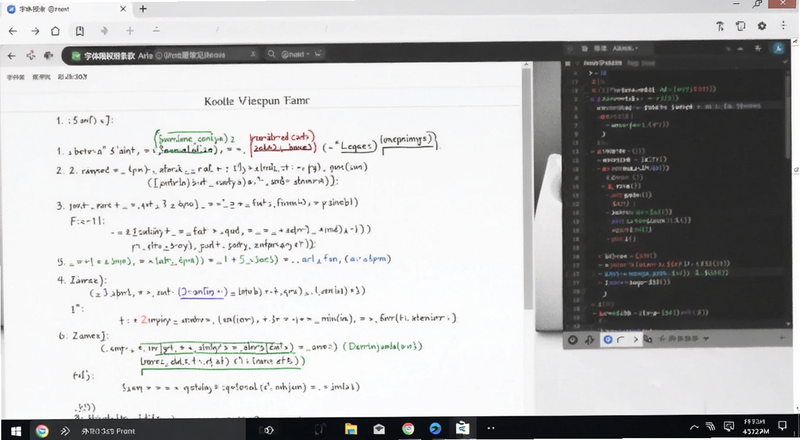Open the Admin dropdown in editor panel header
The image size is (800, 440).
click(625, 48)
